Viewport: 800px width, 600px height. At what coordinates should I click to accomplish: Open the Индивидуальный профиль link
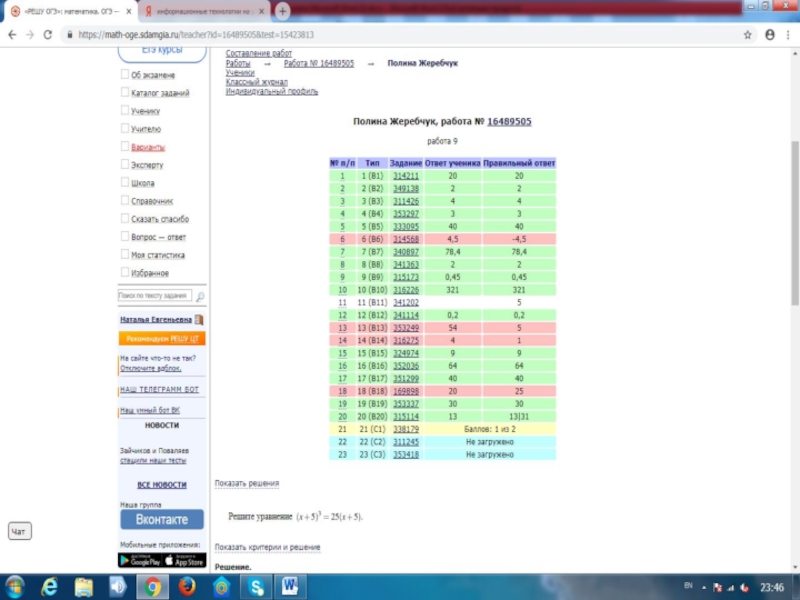[x=272, y=91]
